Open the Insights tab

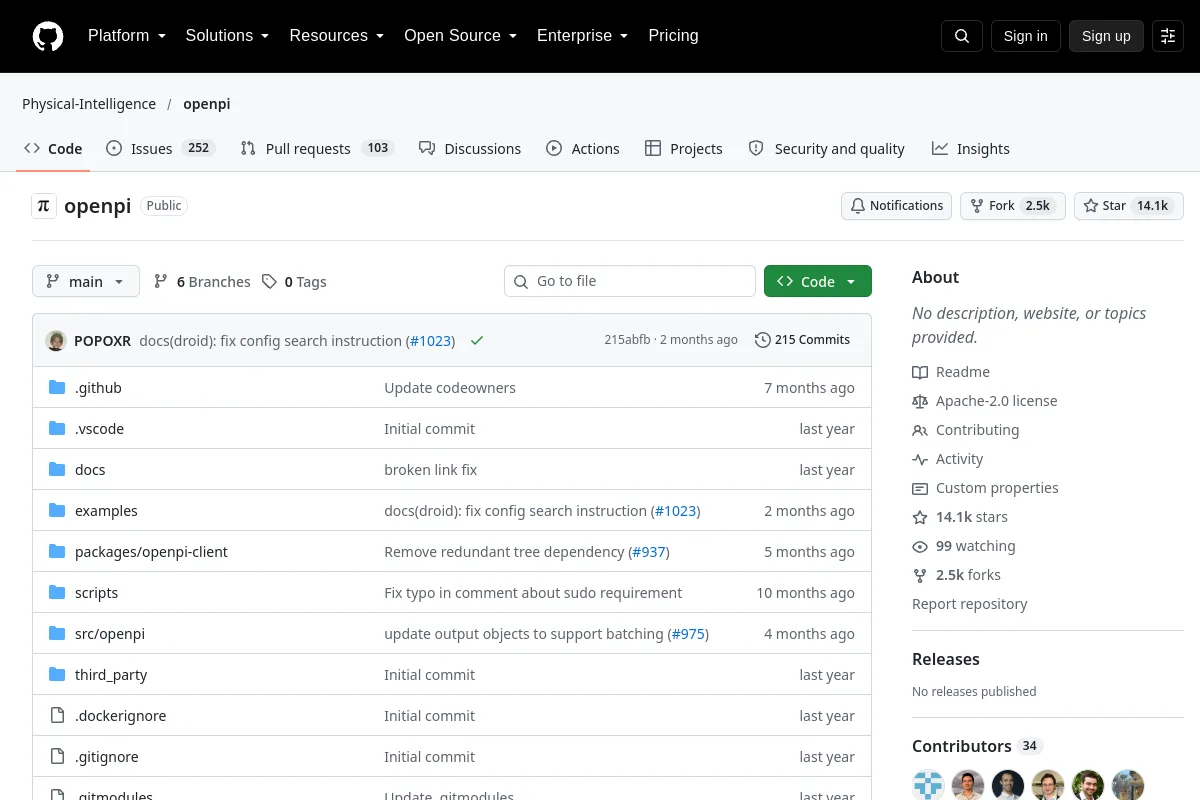point(971,148)
